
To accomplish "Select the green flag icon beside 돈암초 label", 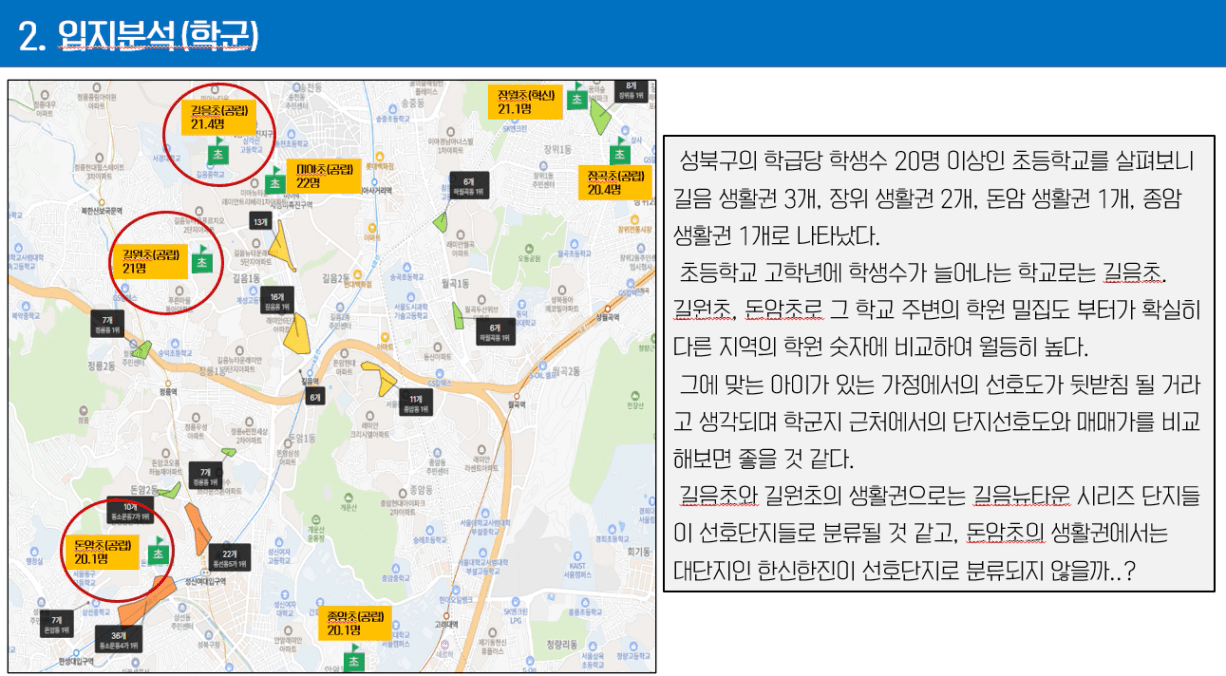I will tap(159, 551).
